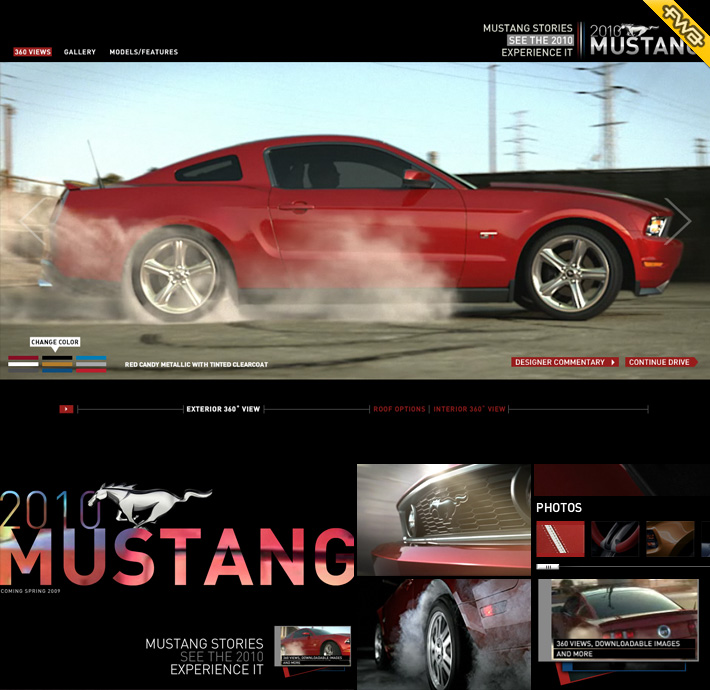Image resolution: width=710 pixels, height=690 pixels.
Task: Click the Red Candy Metallic color name
Action: coord(196,364)
